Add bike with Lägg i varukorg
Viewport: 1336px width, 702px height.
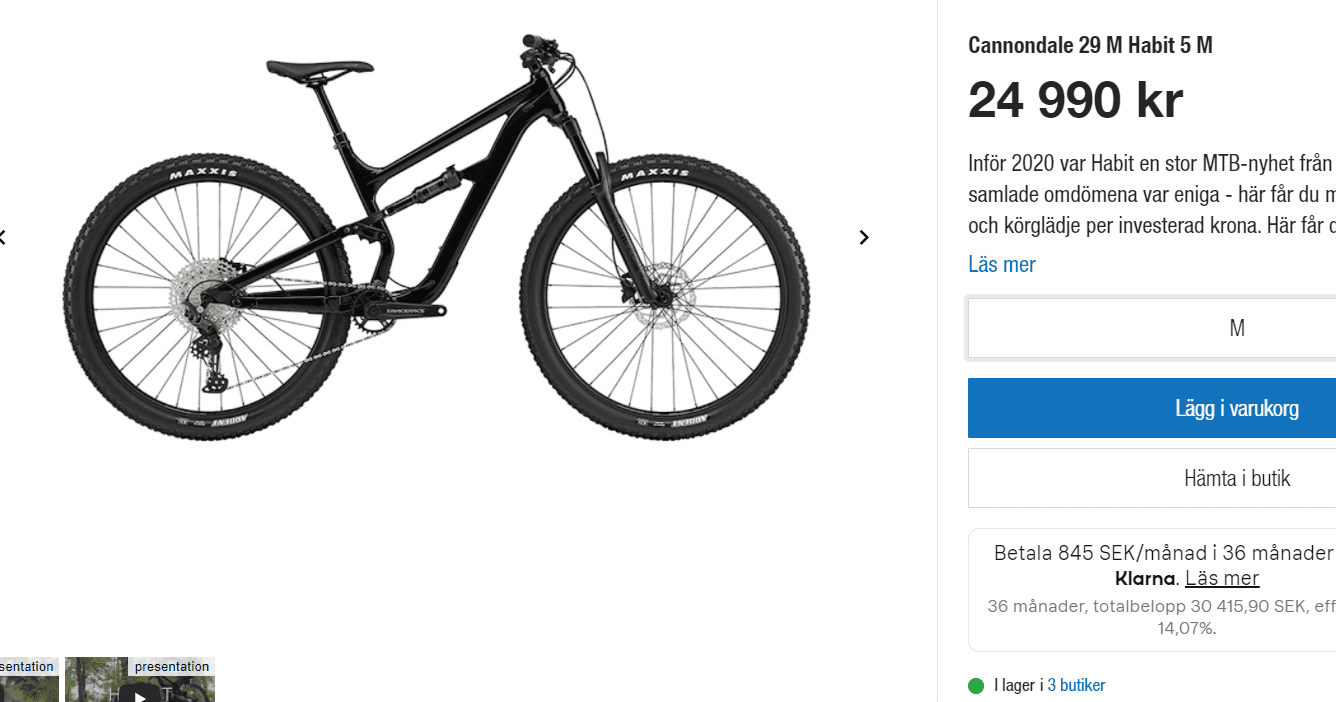[1151, 408]
